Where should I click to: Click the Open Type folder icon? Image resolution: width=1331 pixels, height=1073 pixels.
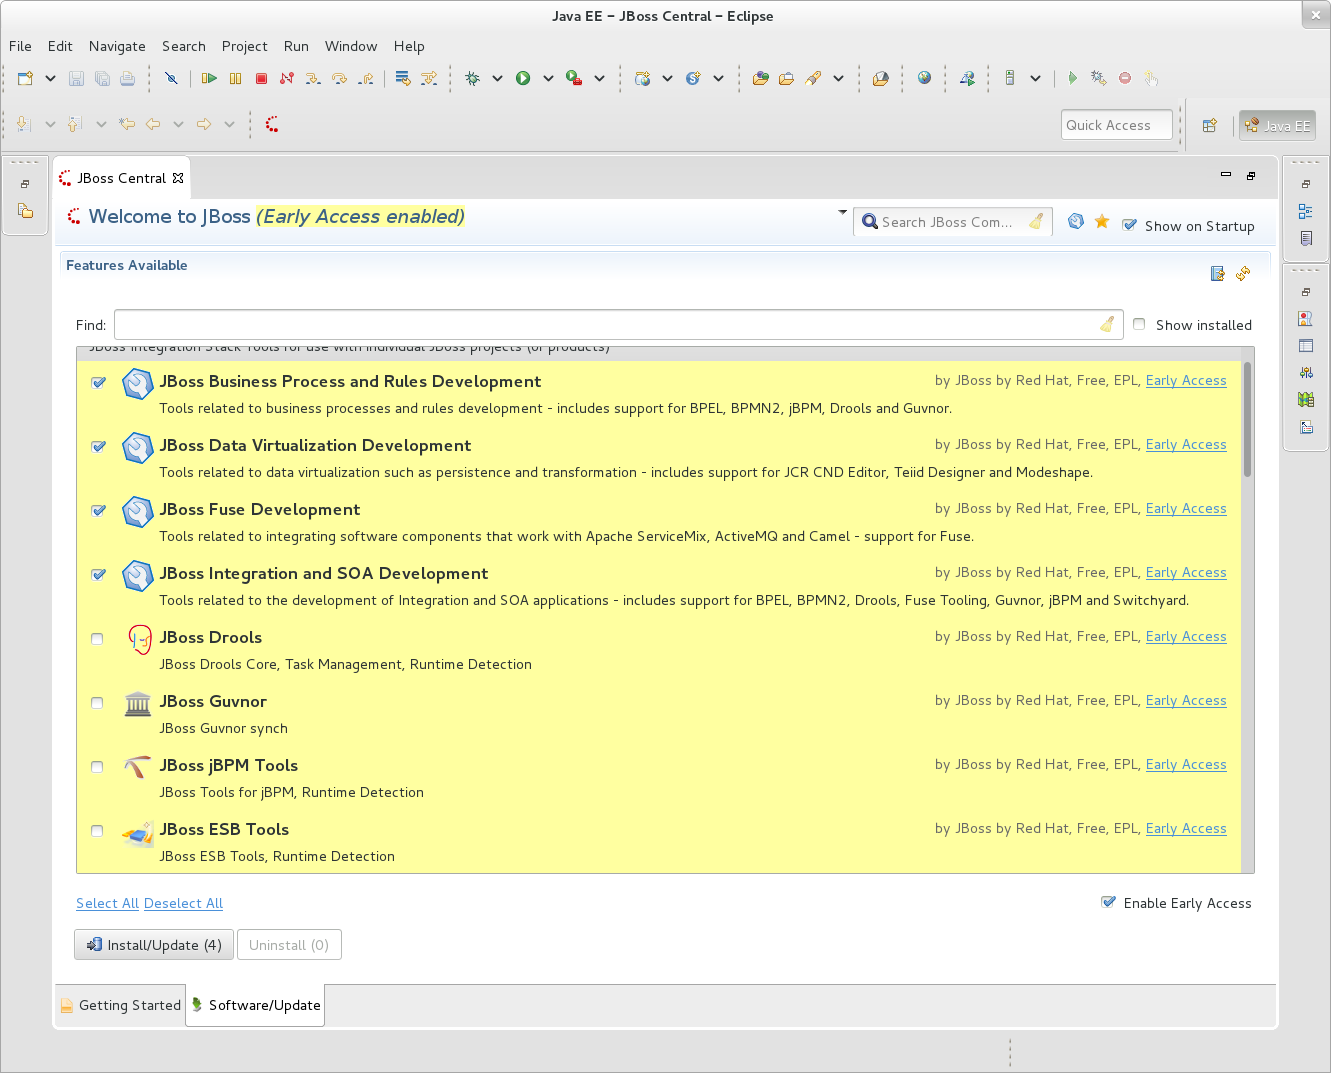coord(761,78)
